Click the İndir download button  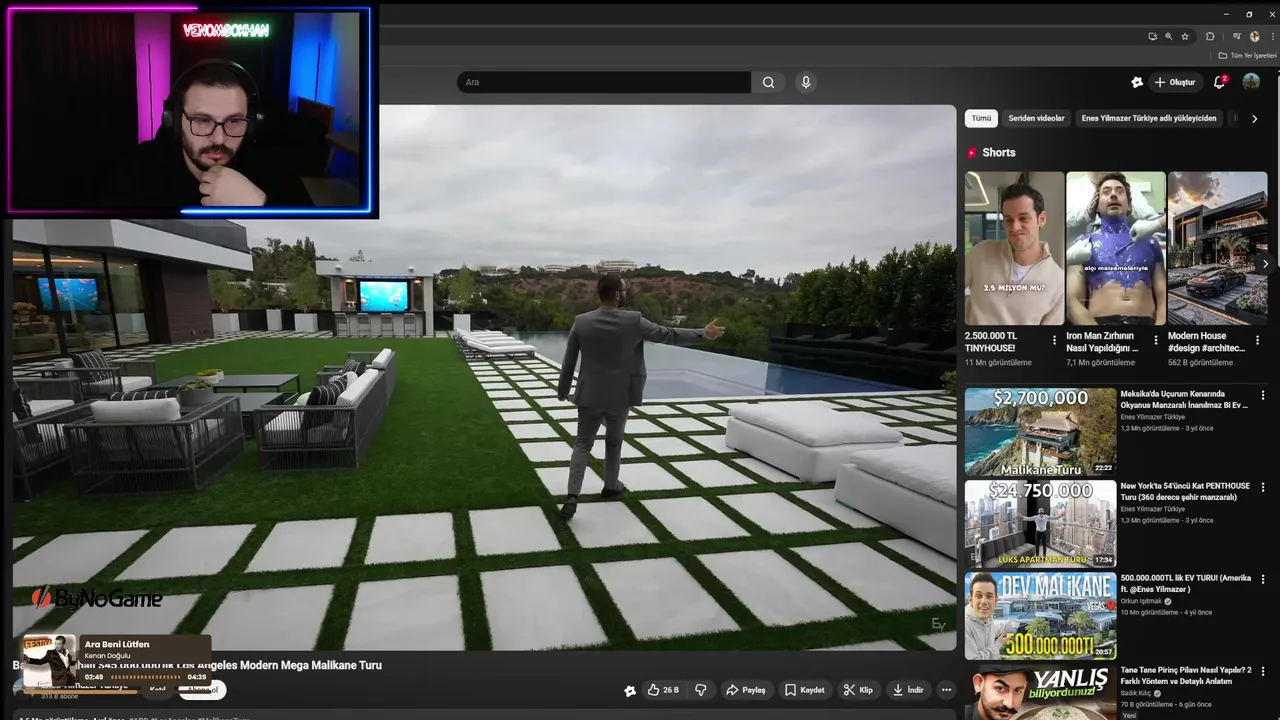tap(910, 690)
